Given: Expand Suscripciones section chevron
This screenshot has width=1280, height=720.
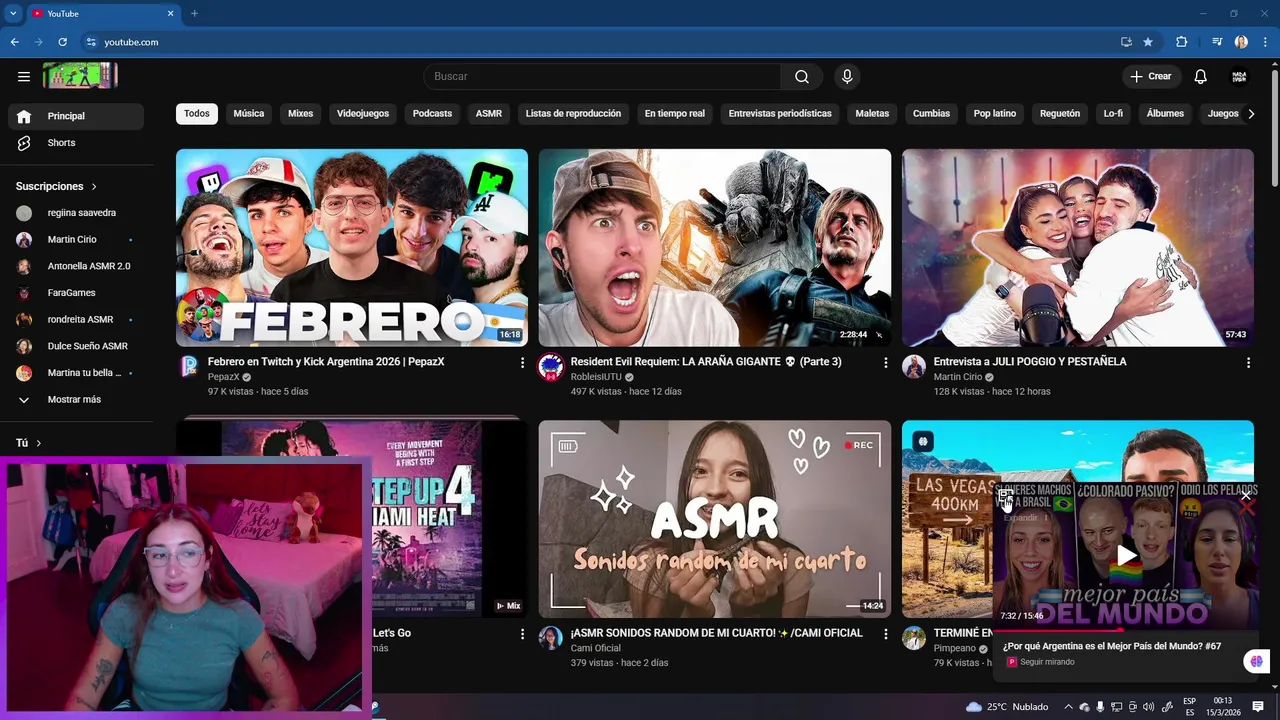Looking at the screenshot, I should point(94,187).
